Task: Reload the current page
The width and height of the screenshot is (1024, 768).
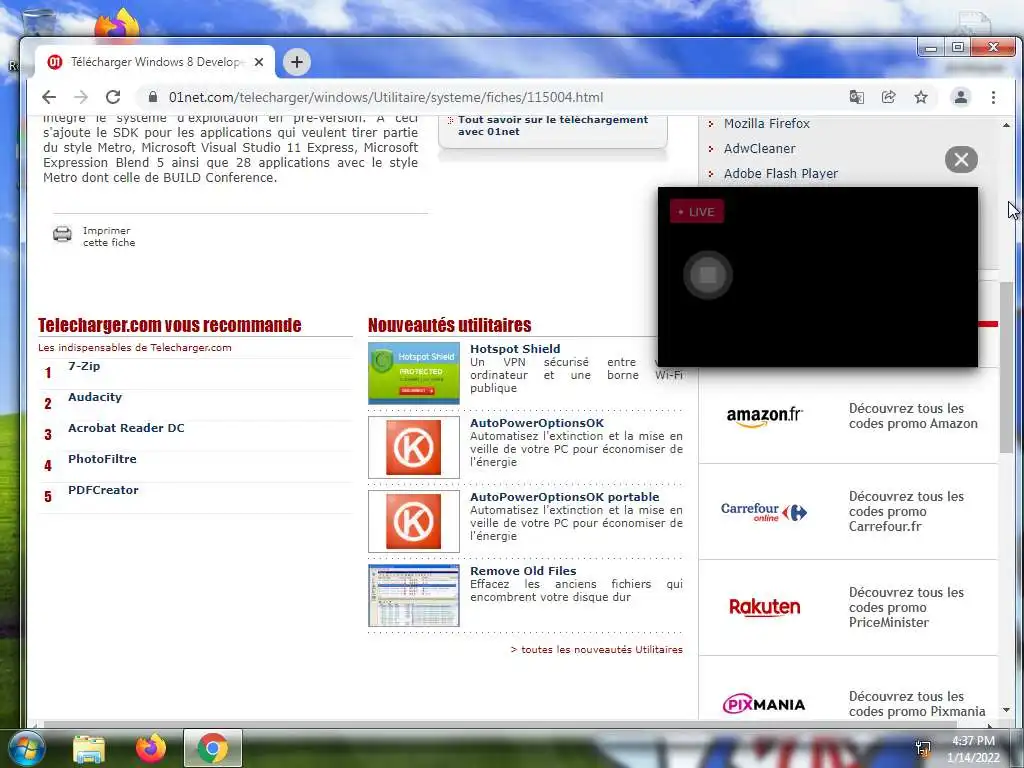Action: coord(113,97)
